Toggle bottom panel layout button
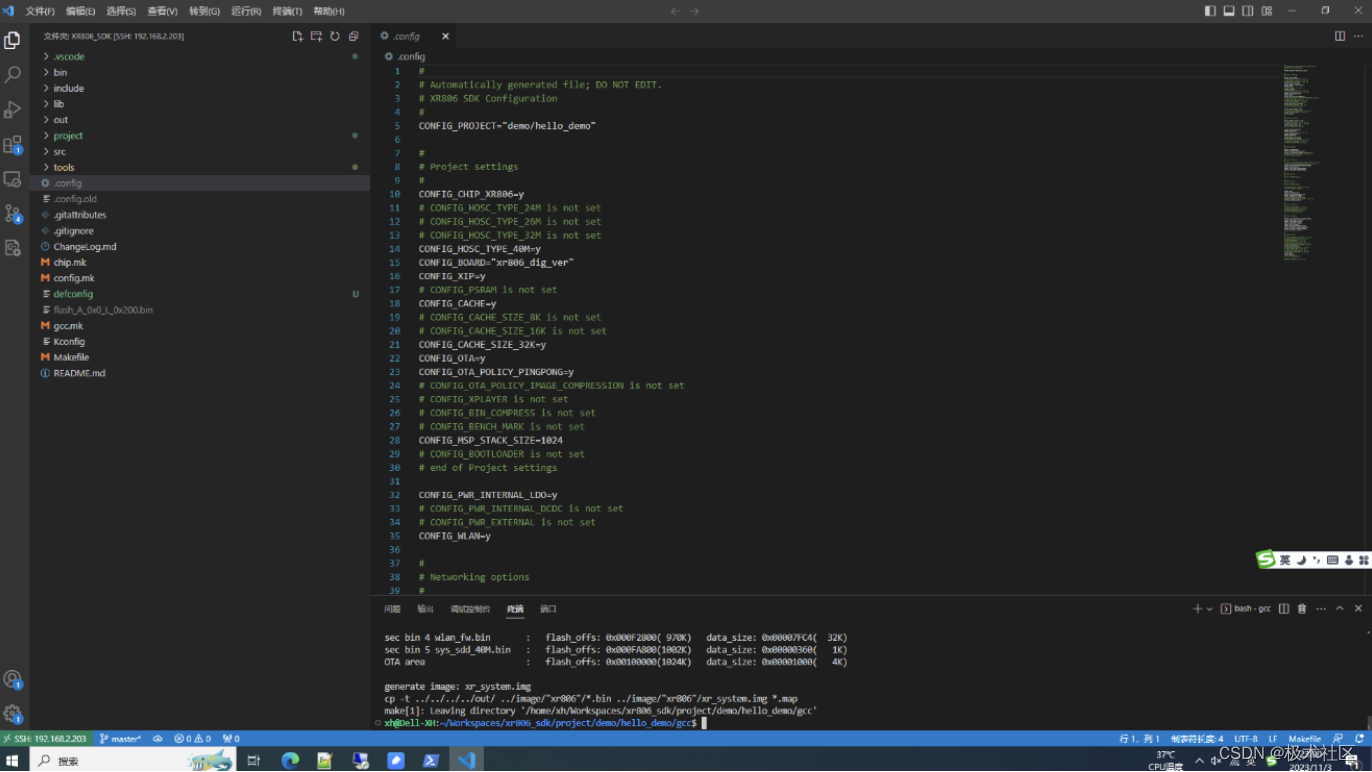The height and width of the screenshot is (772, 1372). click(x=1229, y=11)
